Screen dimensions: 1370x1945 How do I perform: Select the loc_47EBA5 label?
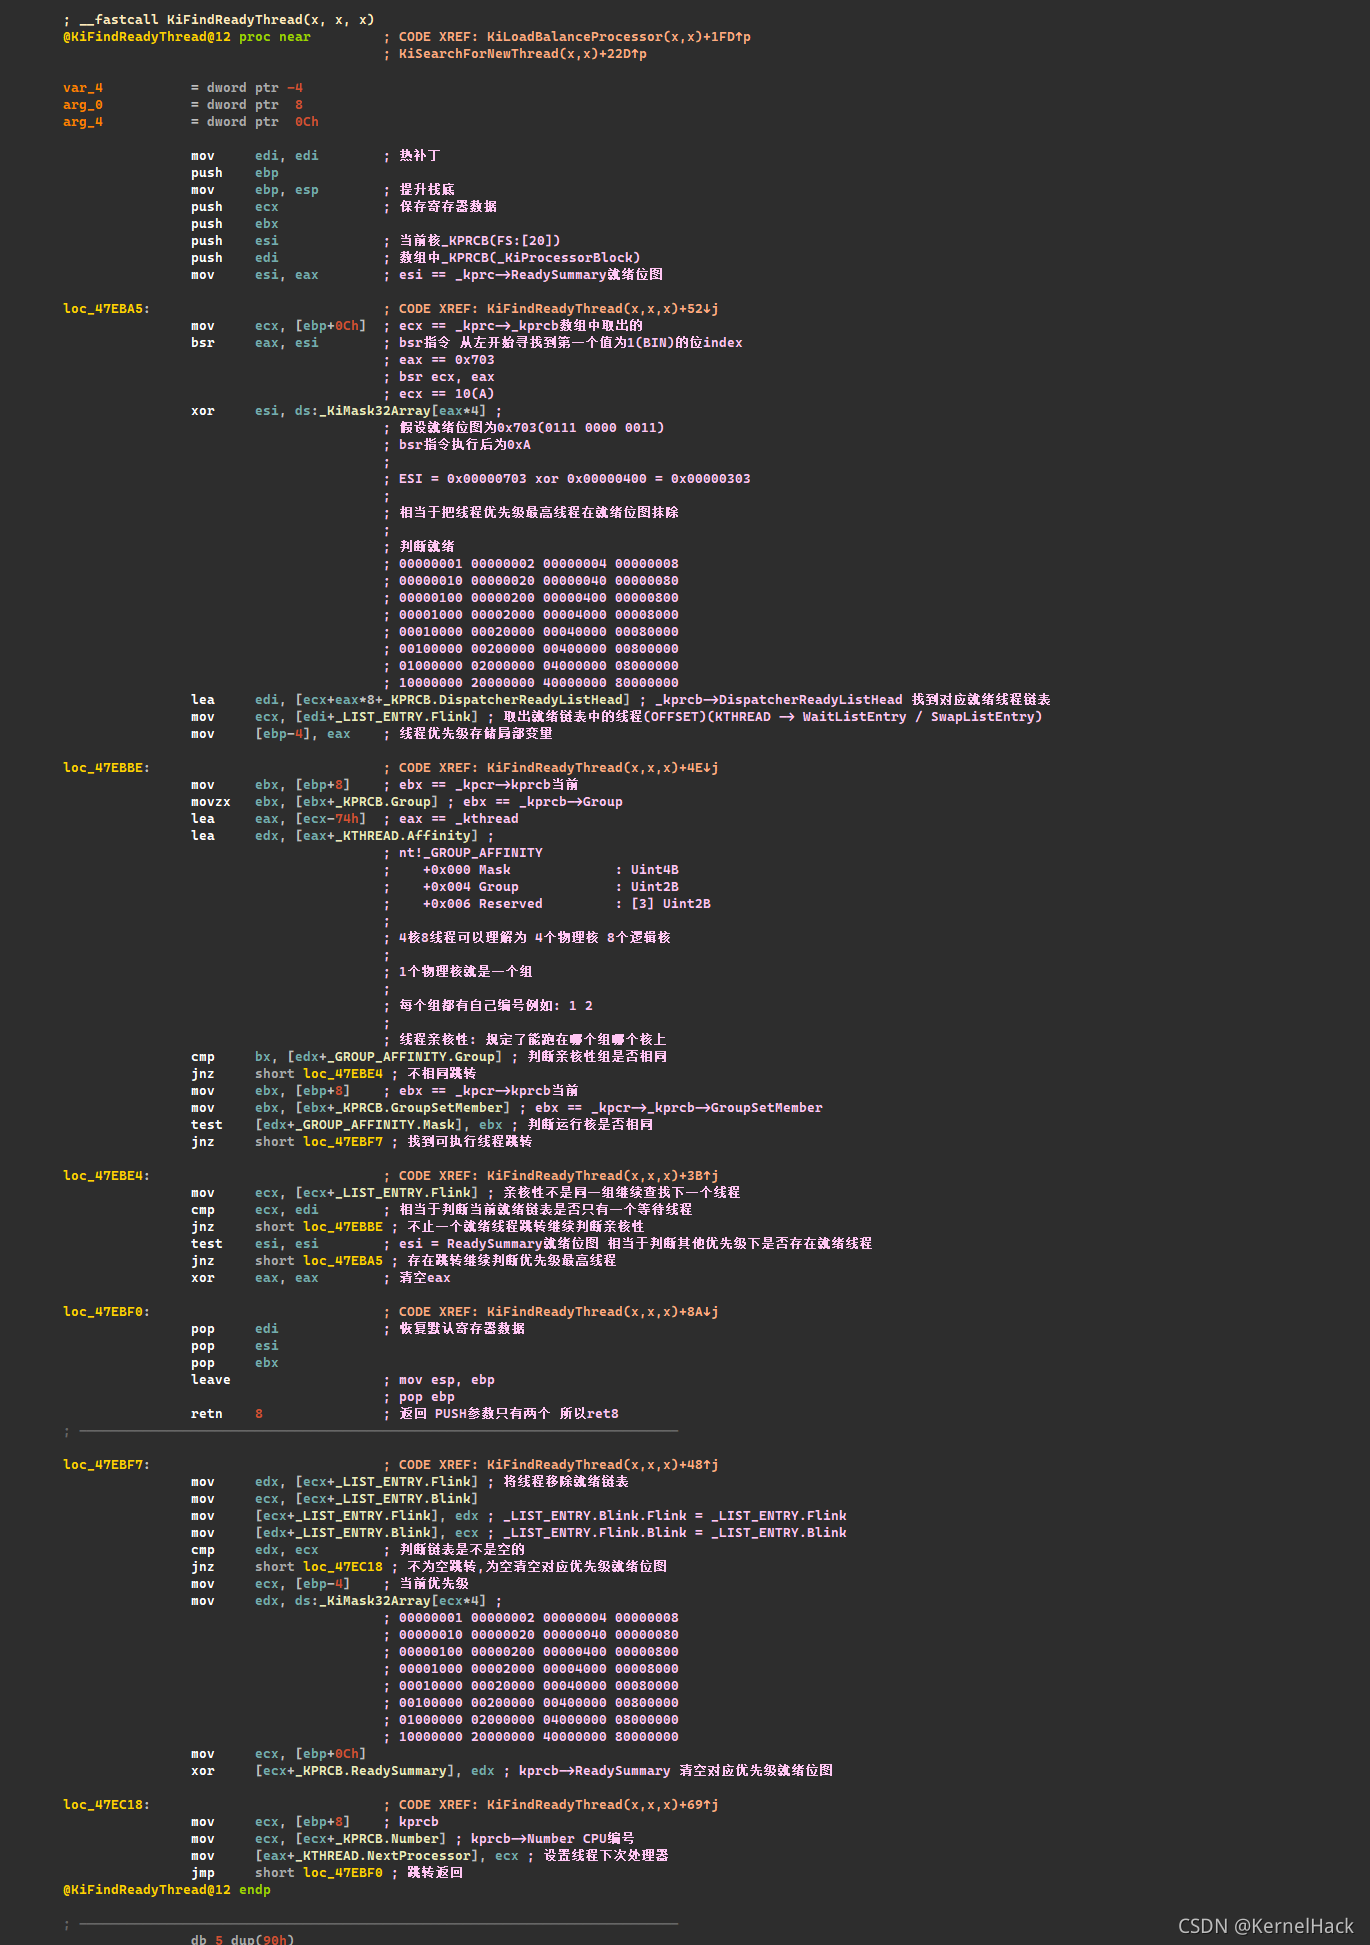pos(107,309)
